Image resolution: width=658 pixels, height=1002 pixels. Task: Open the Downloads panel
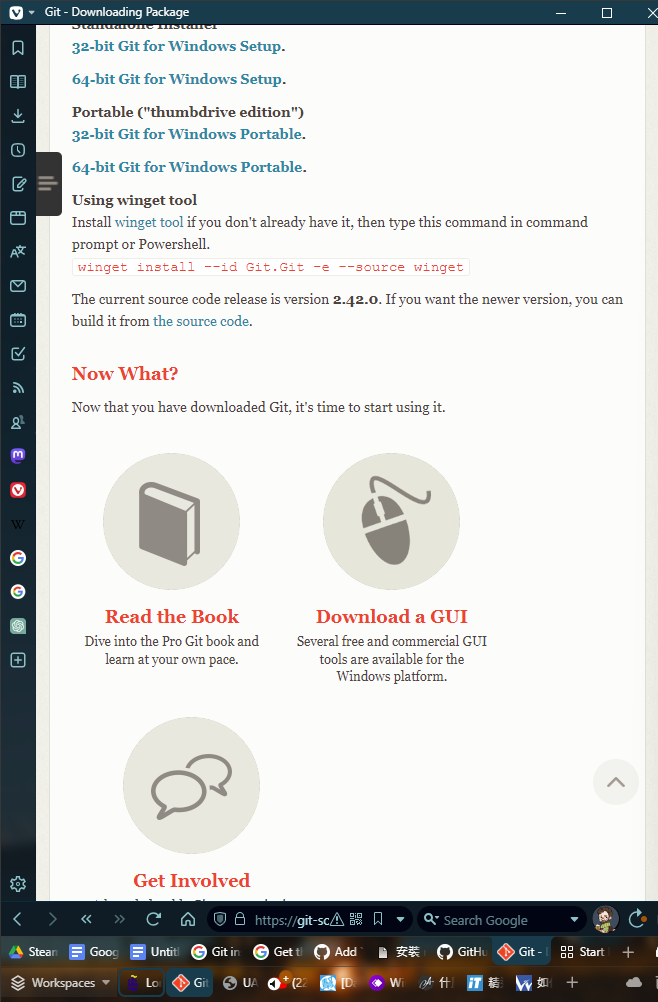click(x=18, y=116)
